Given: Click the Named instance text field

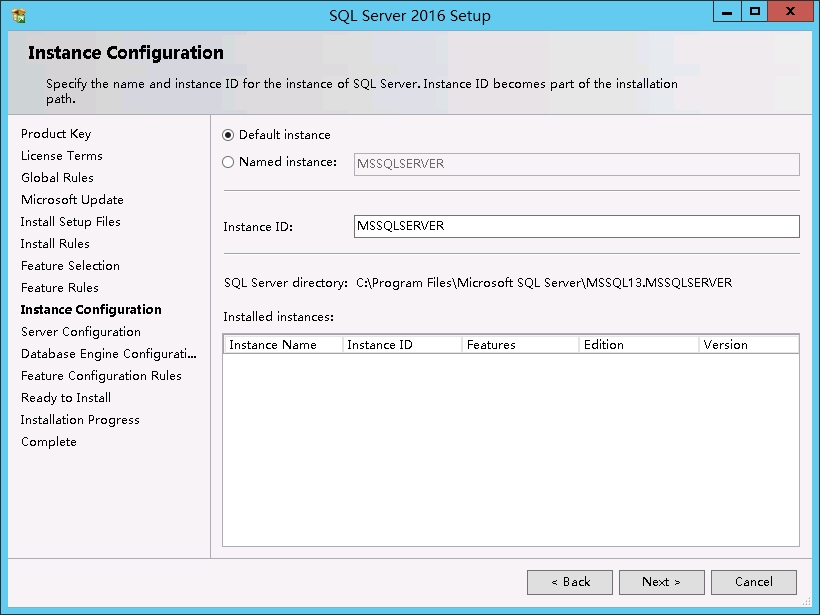Looking at the screenshot, I should click(576, 164).
